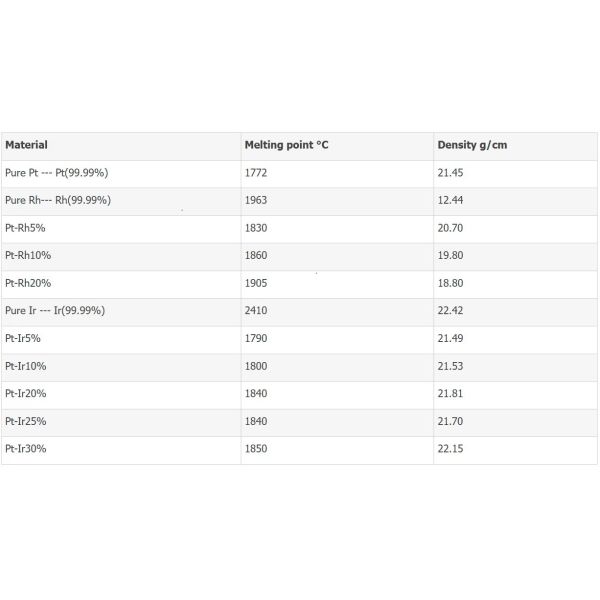
Task: Click the Pt-Ir5% material cell
Action: tap(23, 339)
